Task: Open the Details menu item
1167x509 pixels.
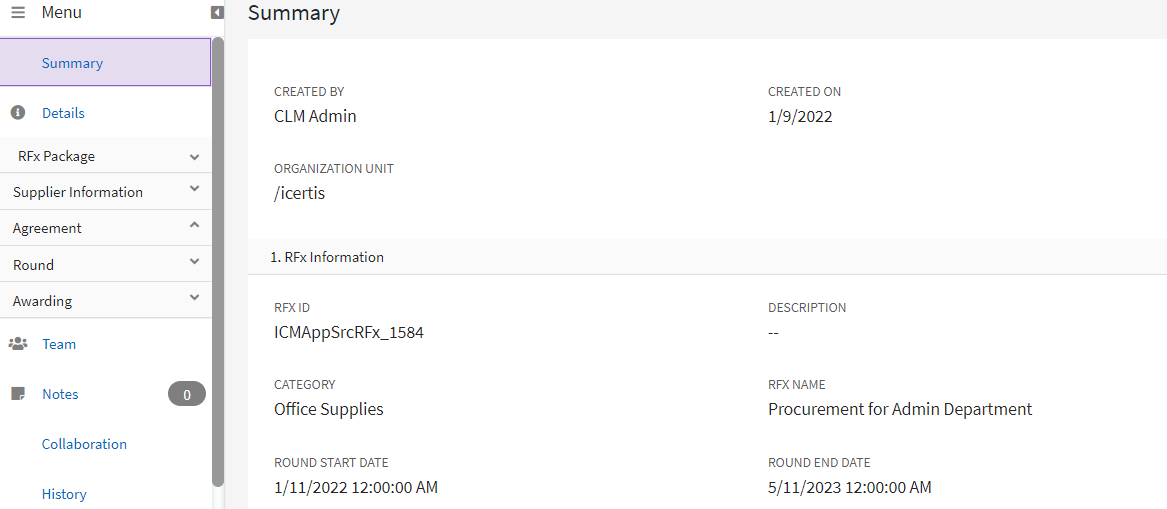Action: (x=63, y=113)
